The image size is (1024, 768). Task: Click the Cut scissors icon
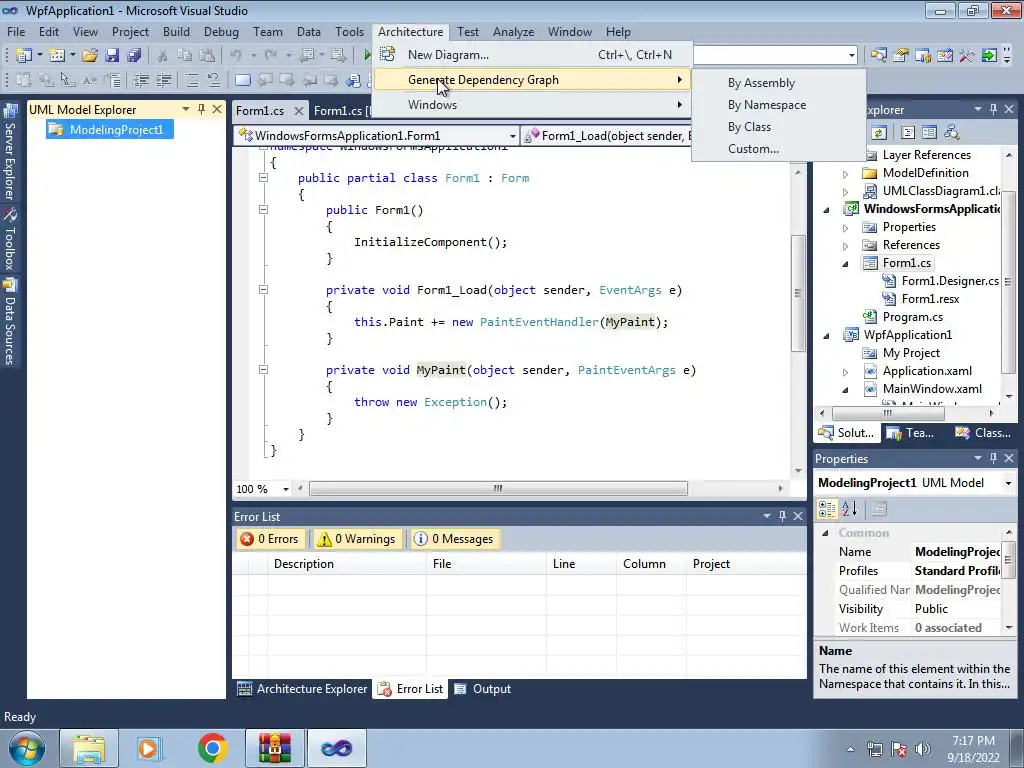[163, 56]
